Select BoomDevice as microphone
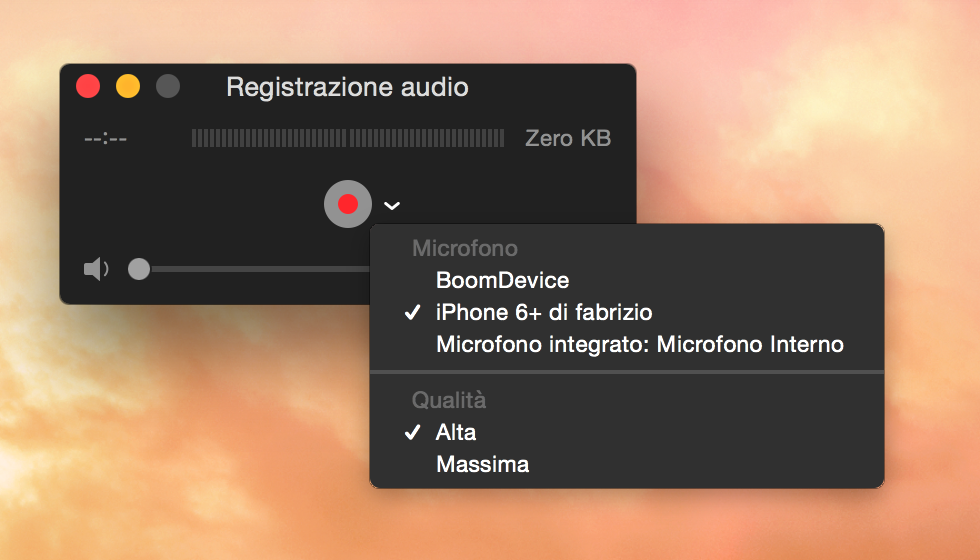 point(502,281)
